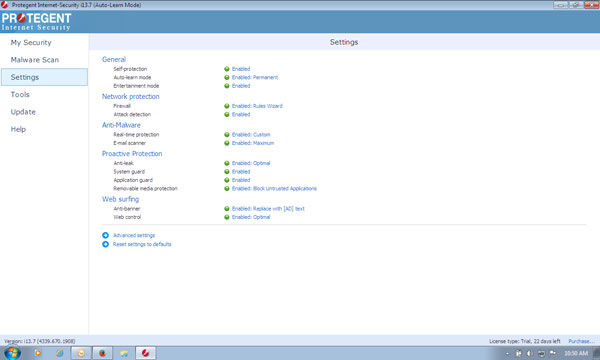Click the Reset settings arrow icon
This screenshot has width=600, height=360.
tap(106, 244)
